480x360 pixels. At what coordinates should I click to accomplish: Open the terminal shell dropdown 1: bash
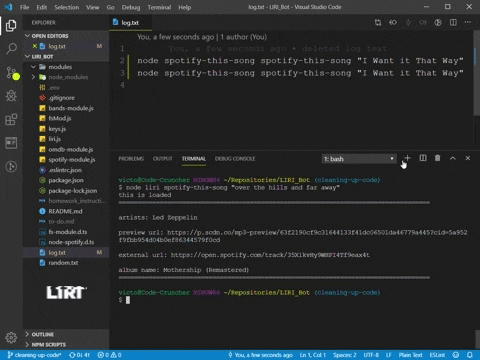click(359, 159)
